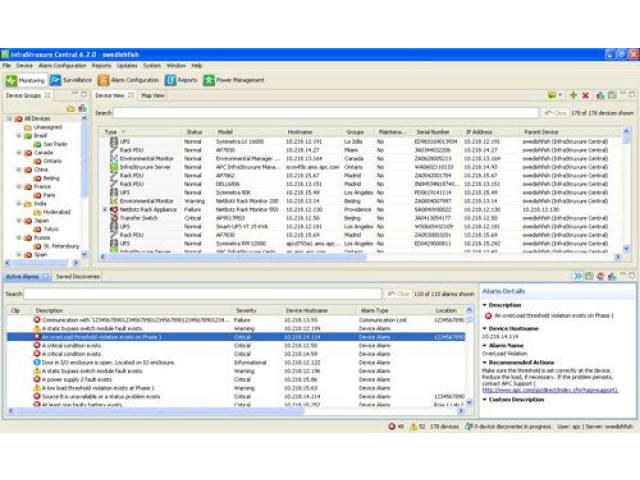This screenshot has width=640, height=480.
Task: Collapse the All Devices tree node
Action: pos(9,118)
